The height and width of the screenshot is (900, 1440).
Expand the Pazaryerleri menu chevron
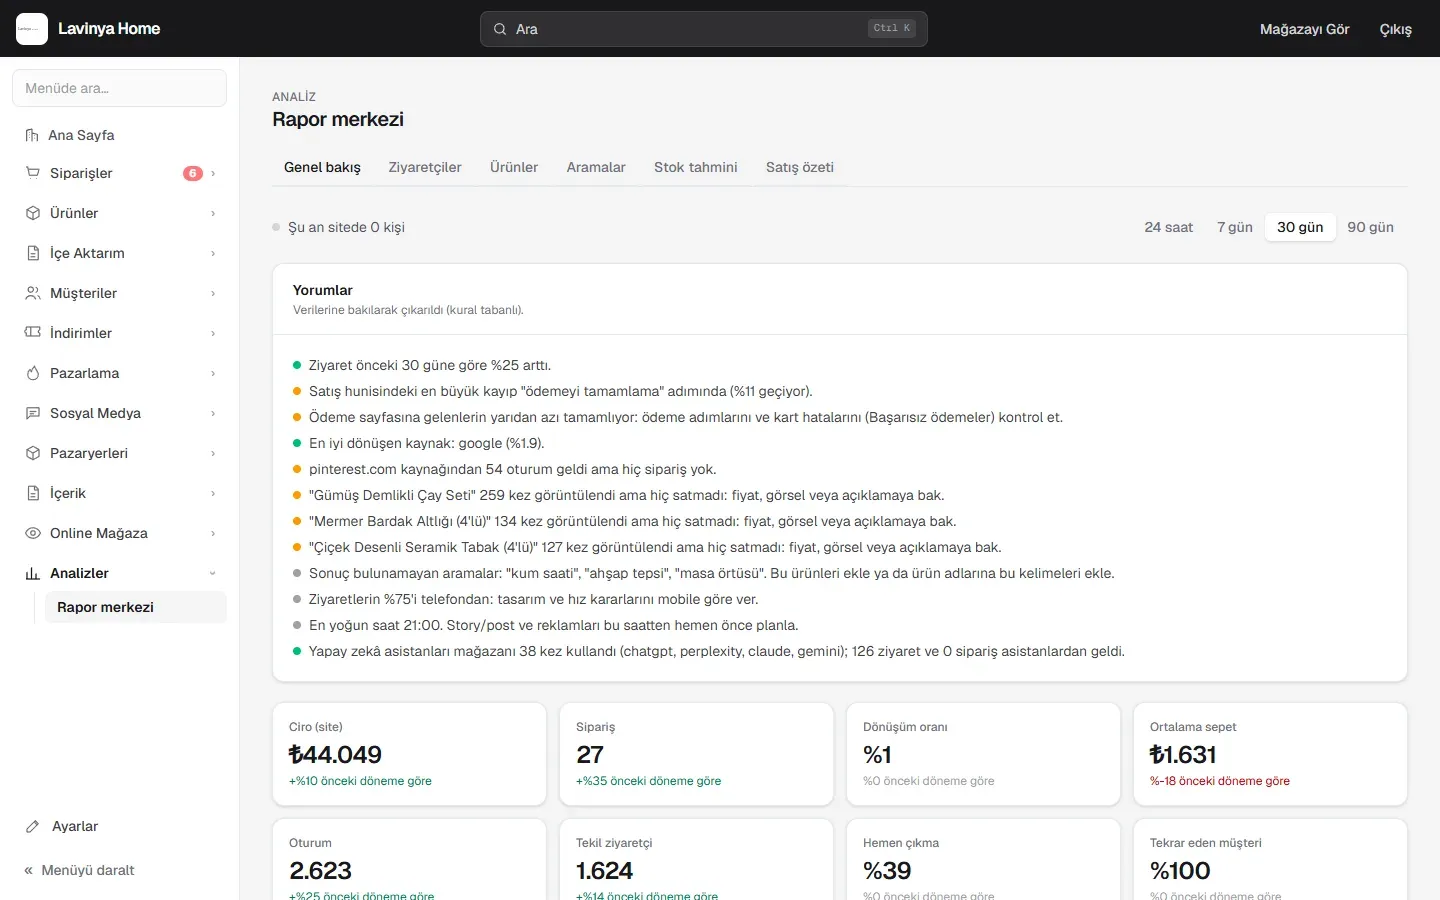(213, 453)
